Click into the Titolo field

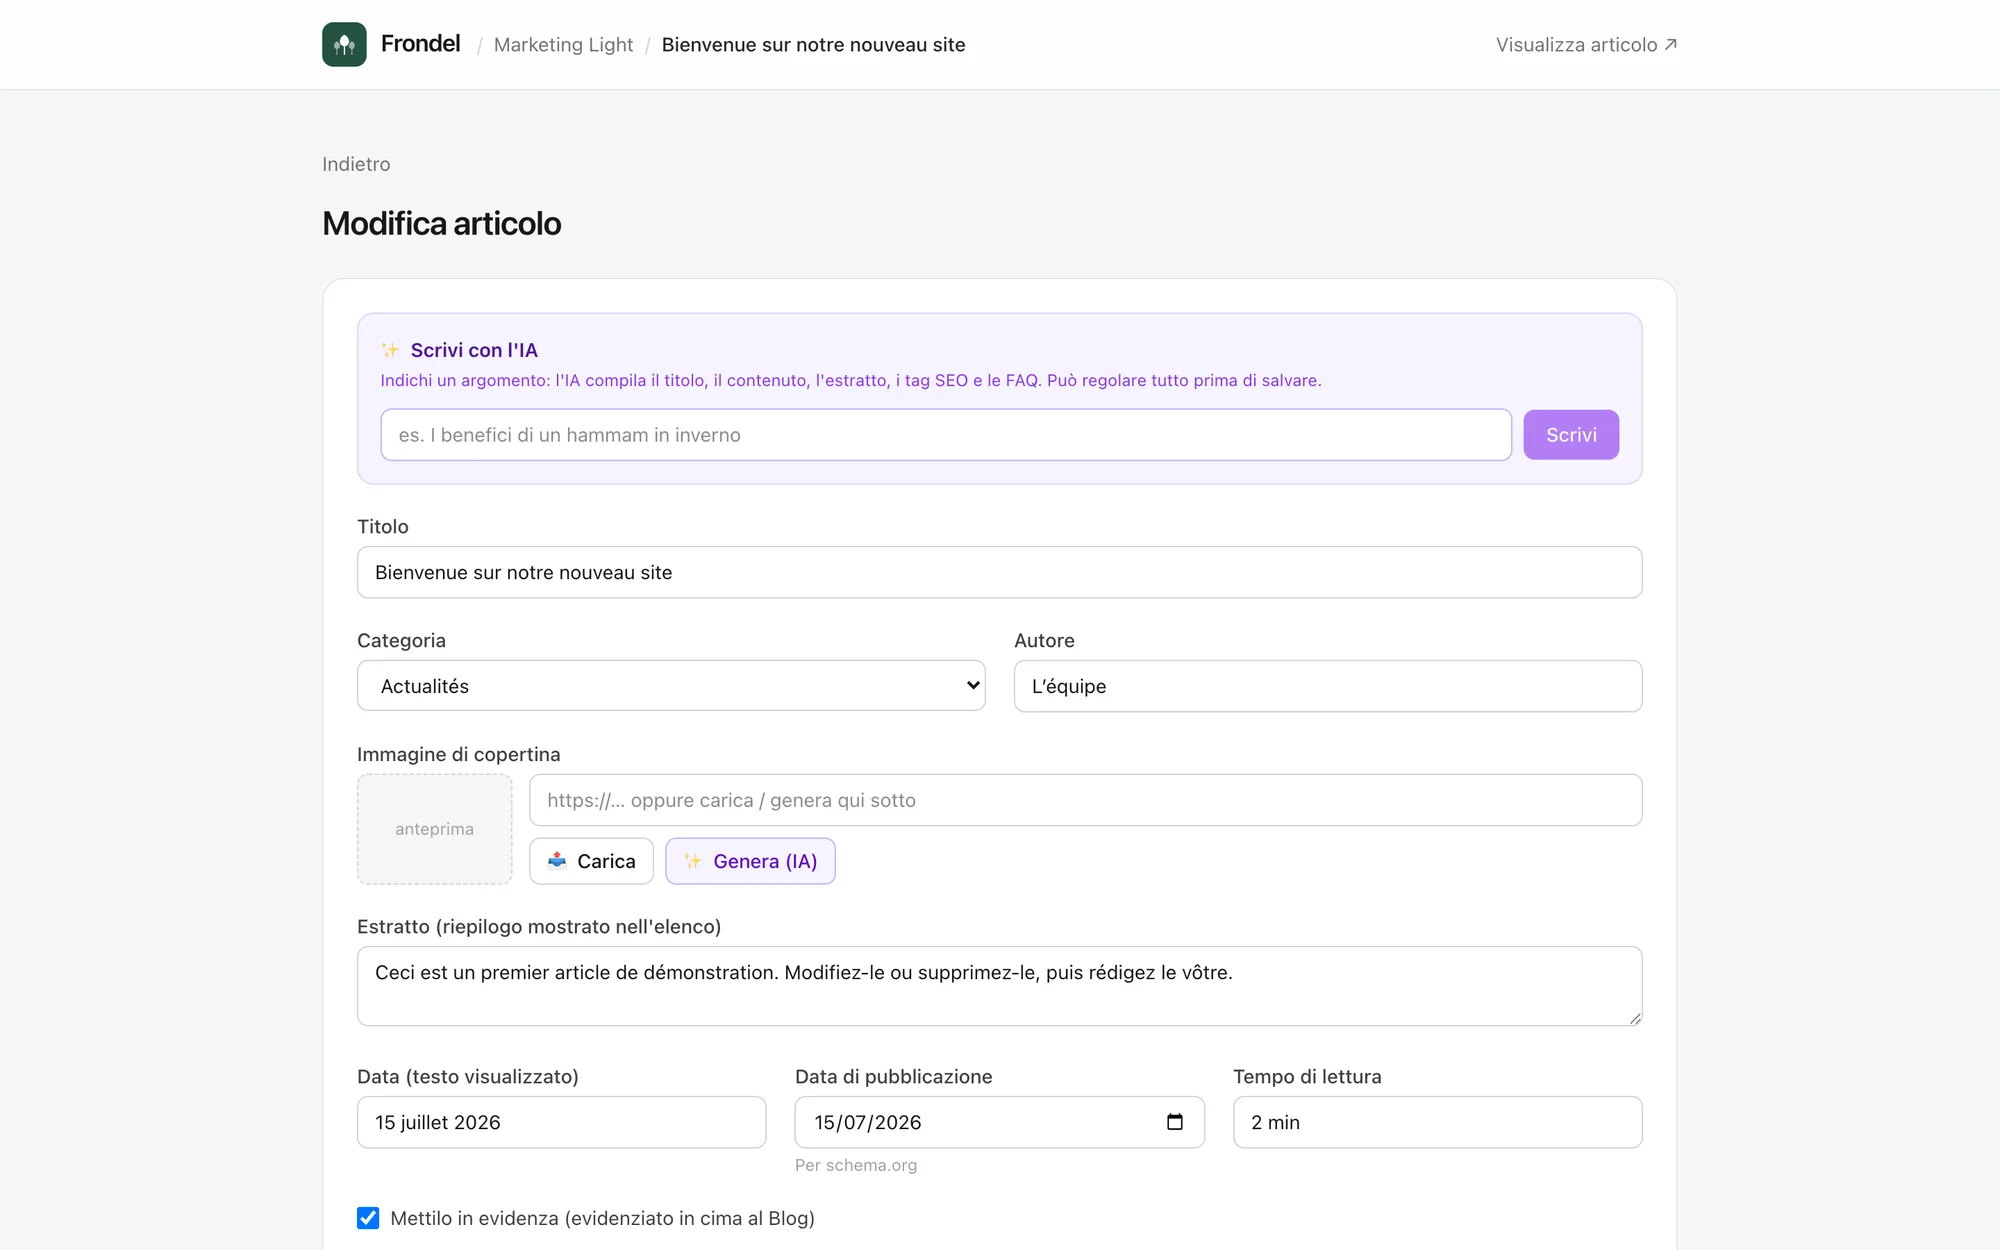(1000, 572)
